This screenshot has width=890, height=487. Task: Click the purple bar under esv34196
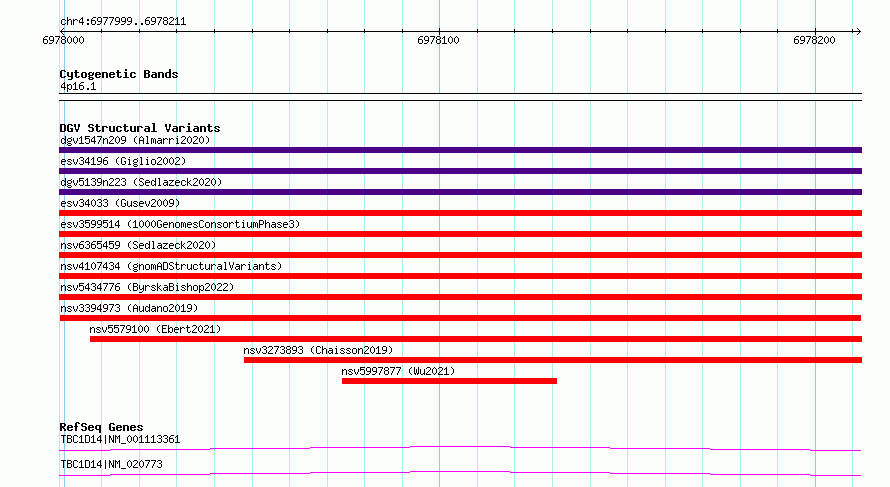(x=460, y=171)
